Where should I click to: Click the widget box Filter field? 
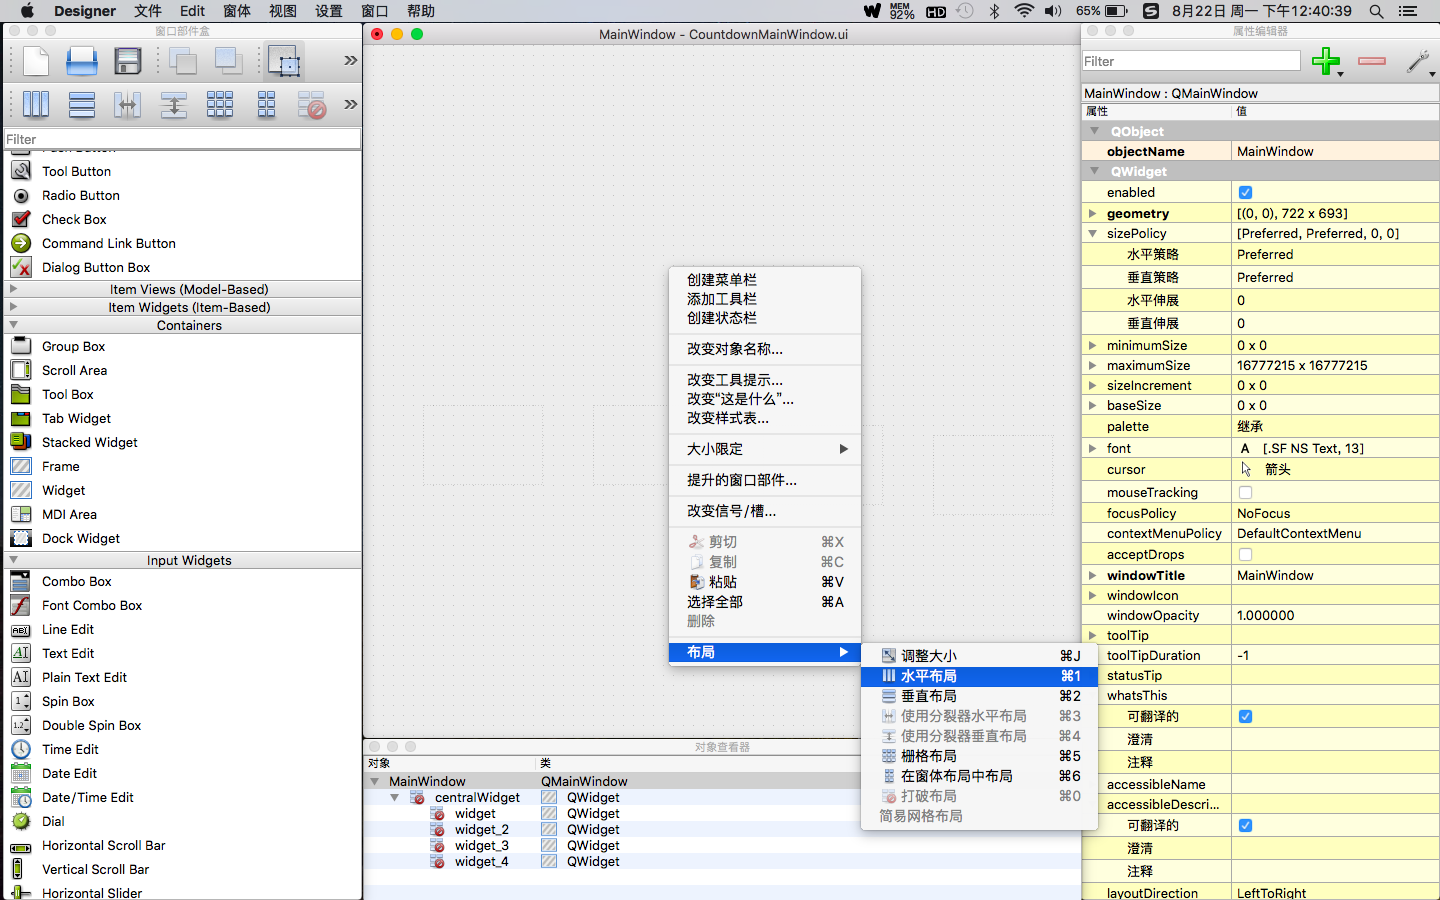pyautogui.click(x=182, y=139)
